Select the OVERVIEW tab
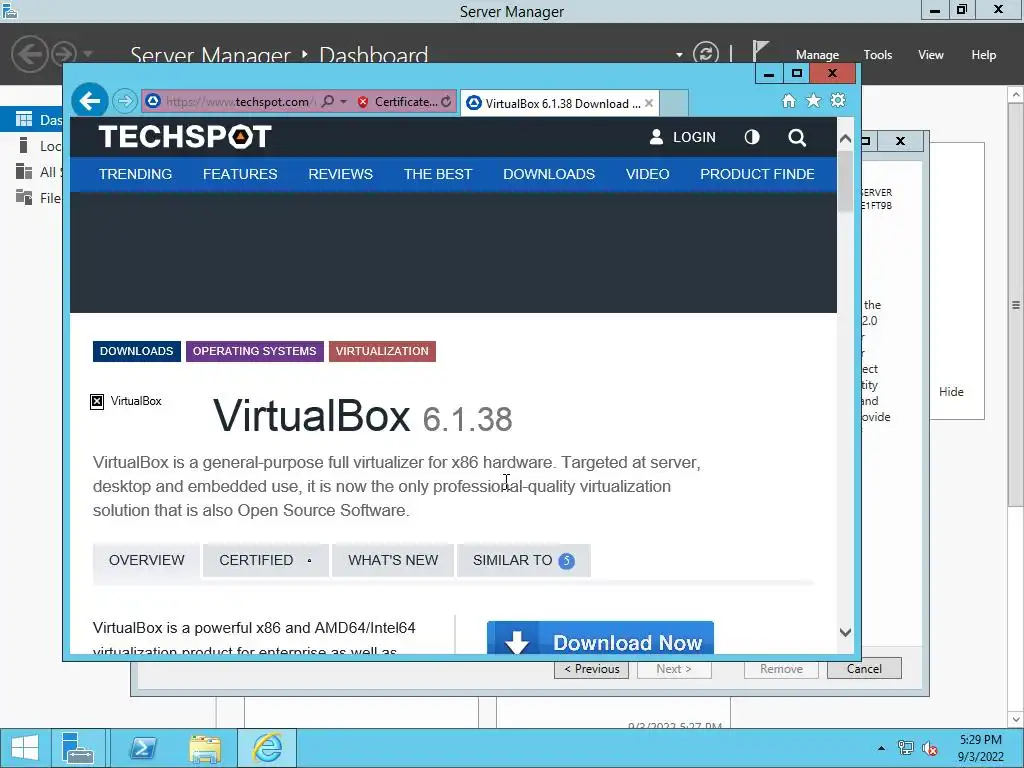This screenshot has height=768, width=1024. (146, 560)
